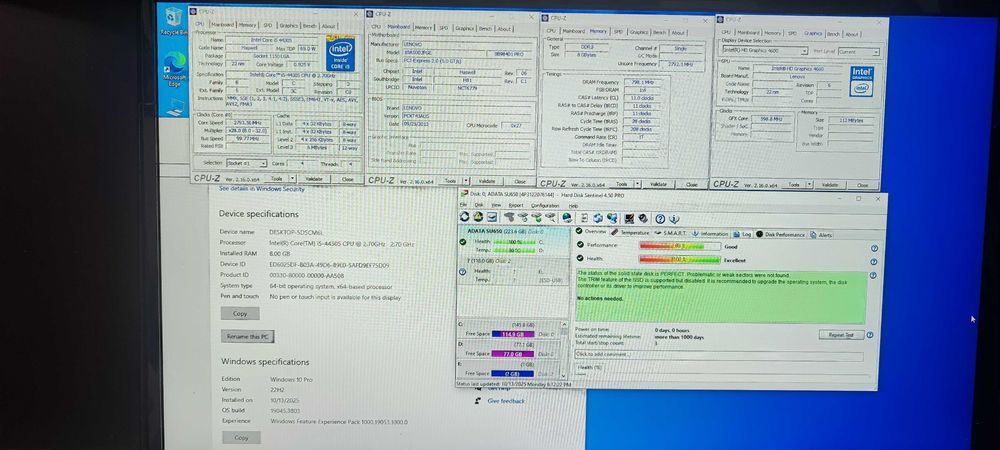
Task: Click Copy under Device specifications
Action: click(240, 314)
